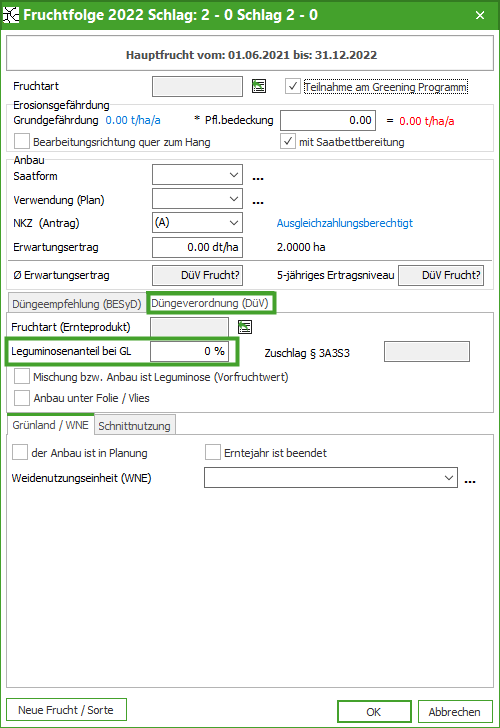Viewport: 500px width, 728px height.
Task: Uncheck mit Saatbettbereitung
Action: (x=288, y=141)
